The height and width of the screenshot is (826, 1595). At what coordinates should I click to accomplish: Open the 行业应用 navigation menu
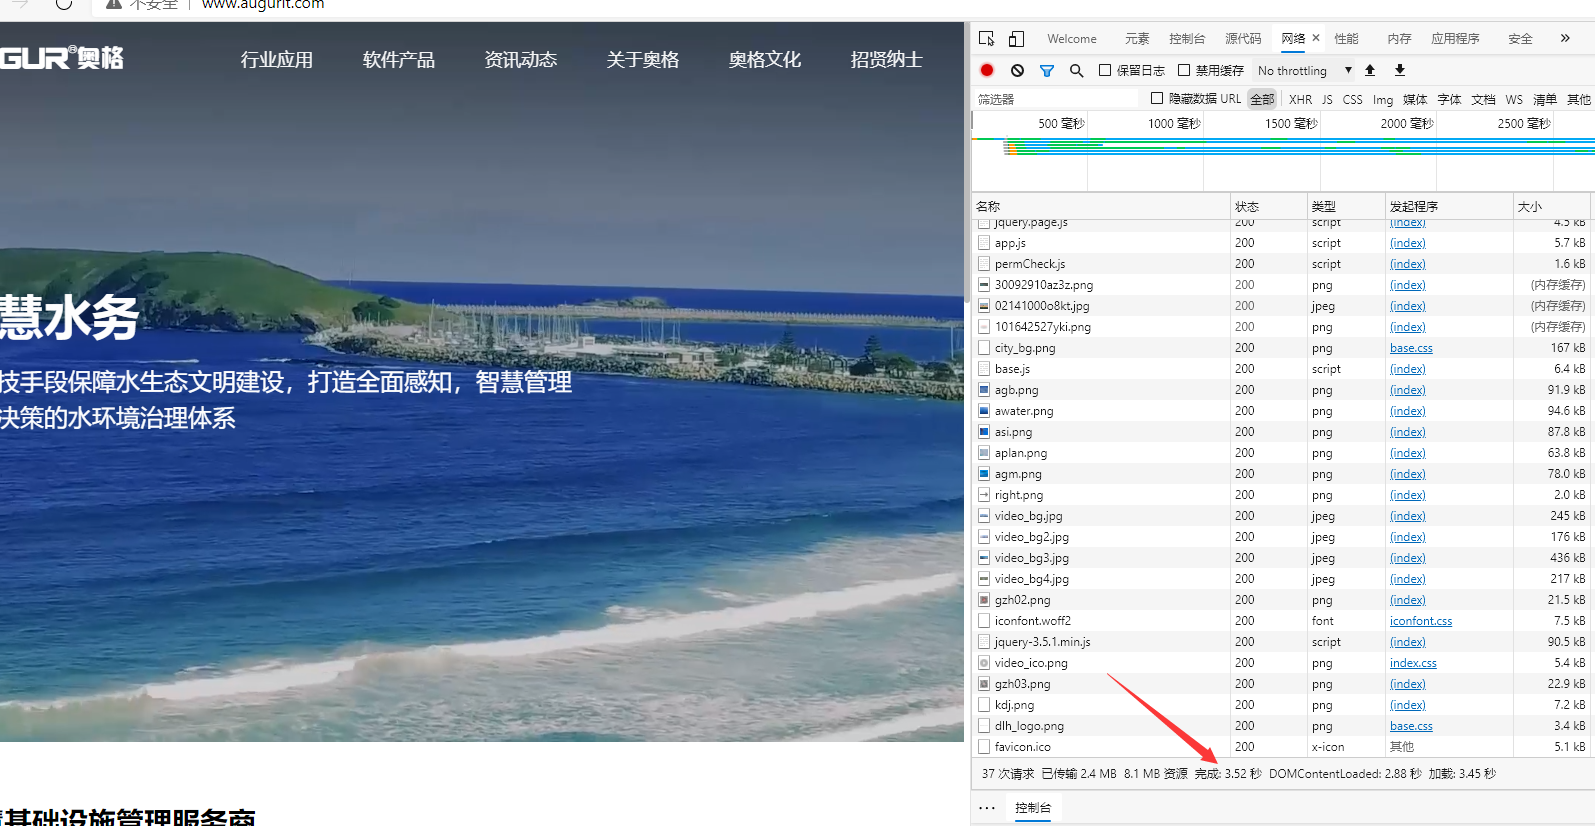[277, 60]
